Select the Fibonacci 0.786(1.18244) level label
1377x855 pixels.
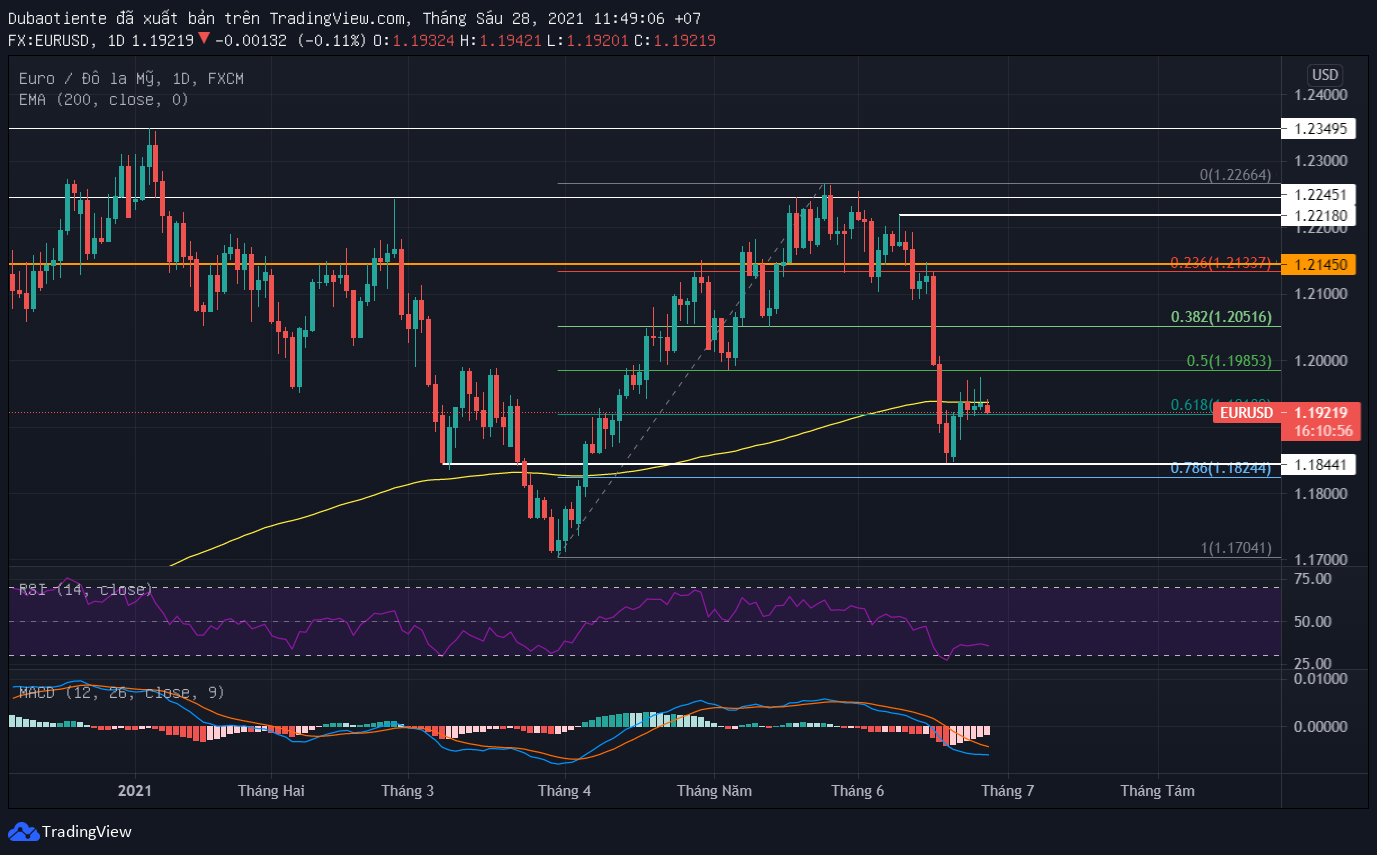1221,468
